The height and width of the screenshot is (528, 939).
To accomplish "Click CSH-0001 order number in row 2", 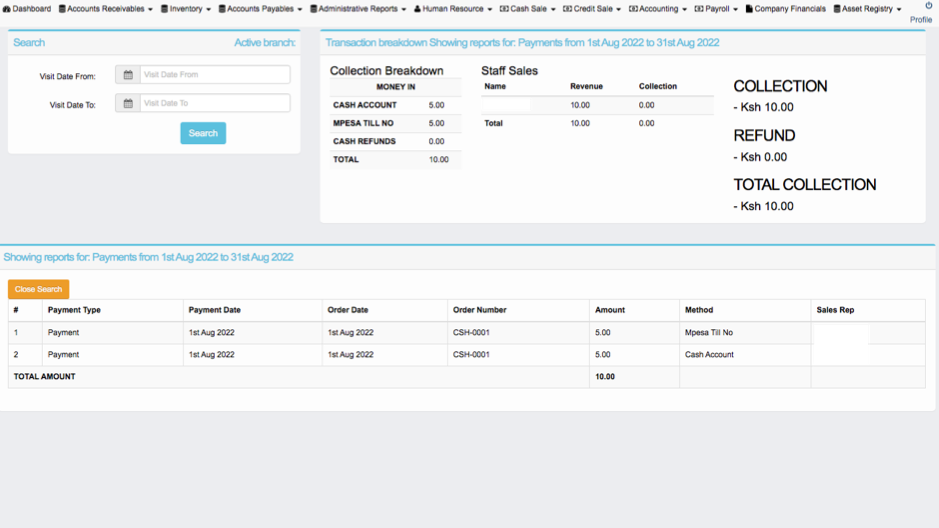I will click(471, 354).
